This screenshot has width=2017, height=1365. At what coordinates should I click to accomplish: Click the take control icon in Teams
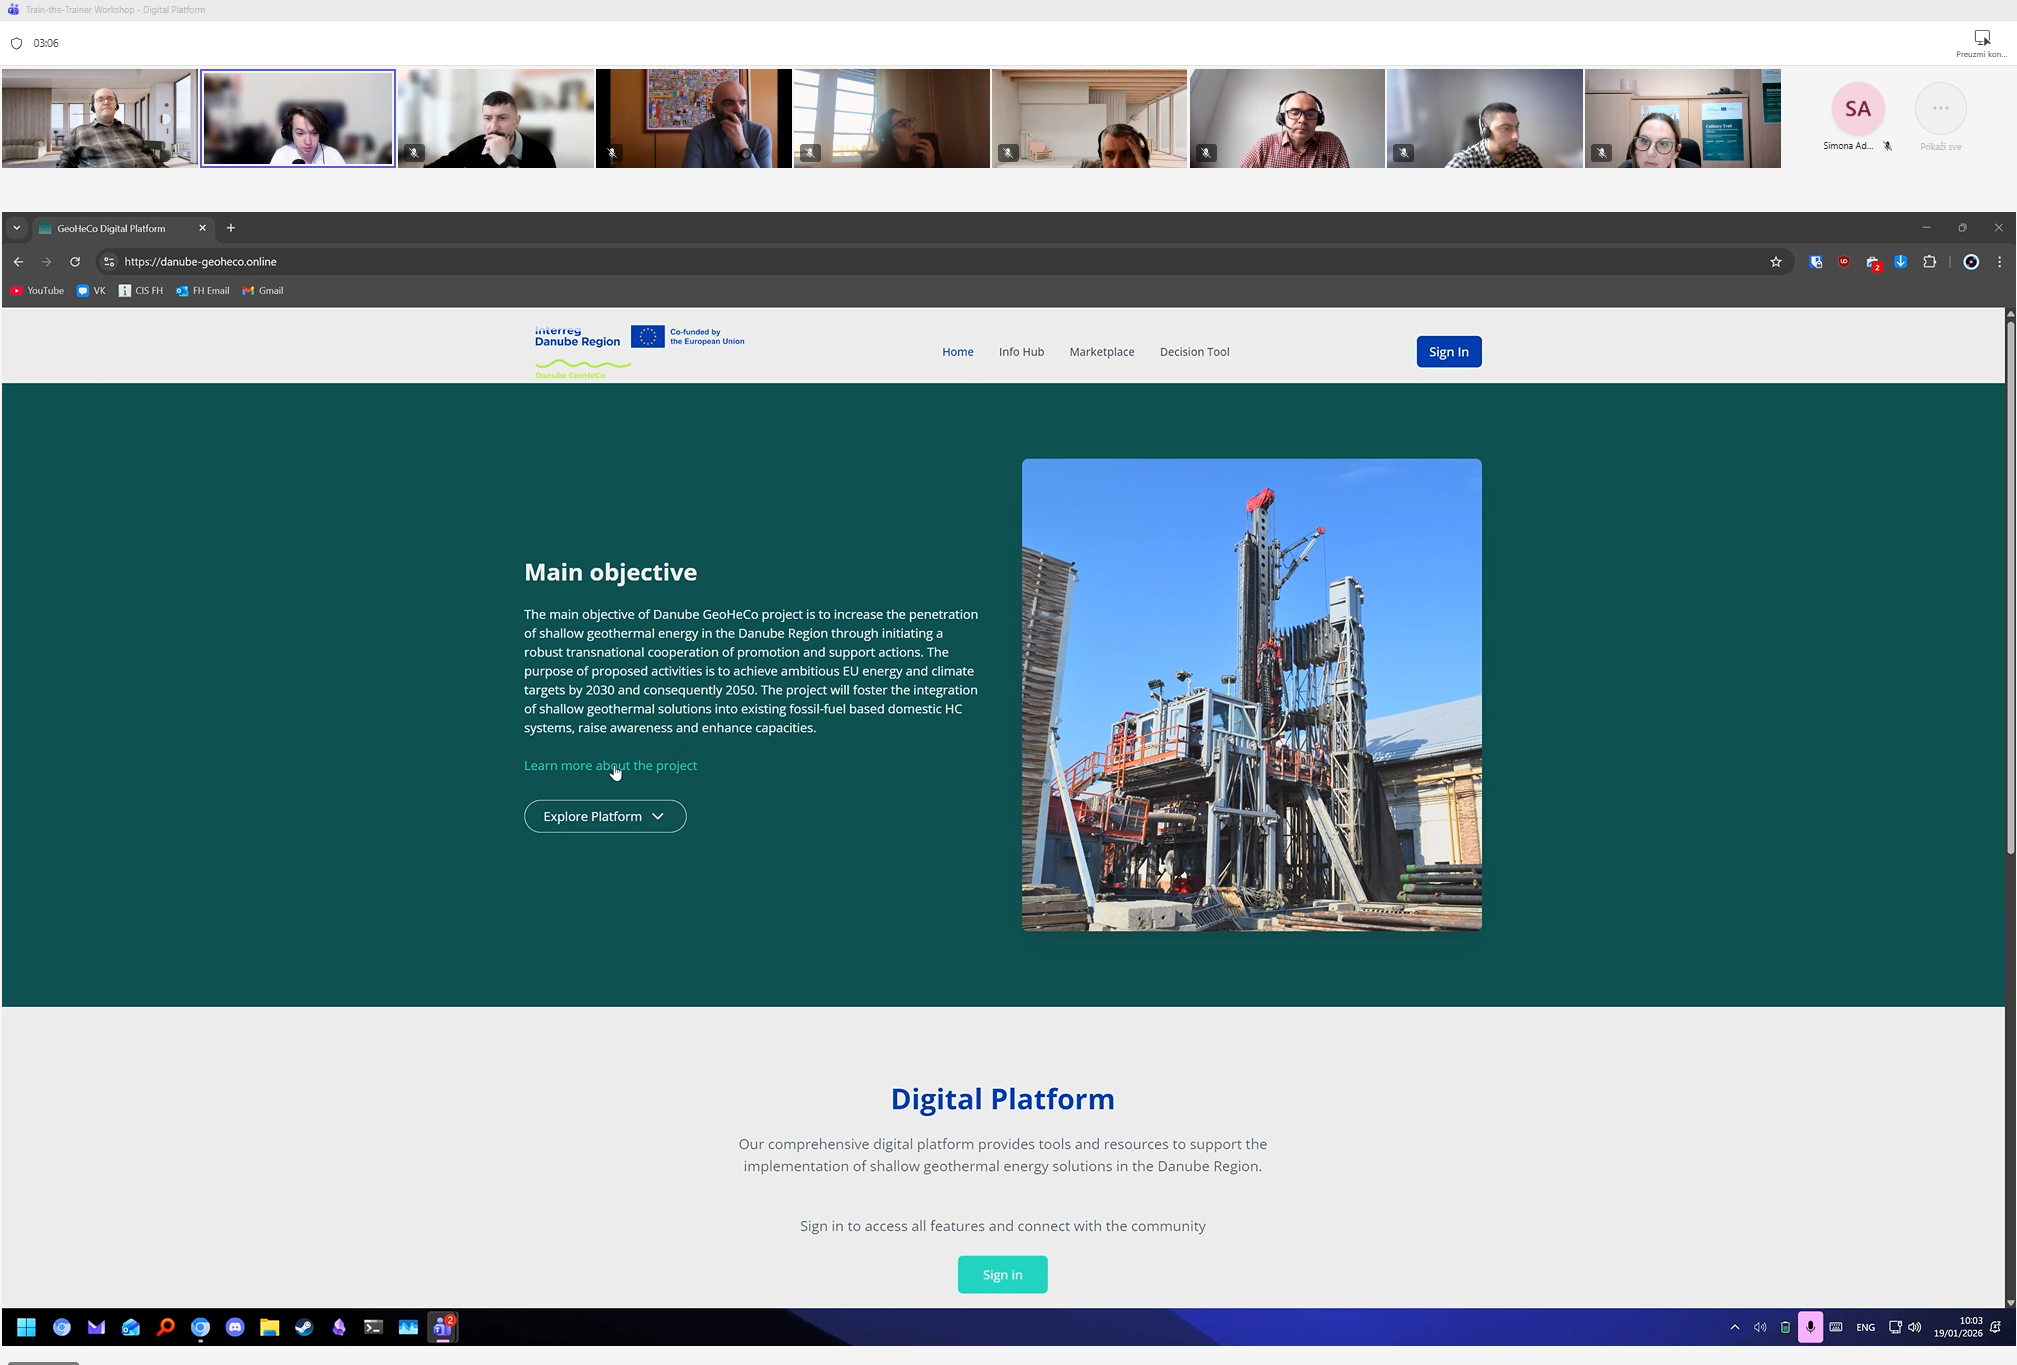(1982, 38)
